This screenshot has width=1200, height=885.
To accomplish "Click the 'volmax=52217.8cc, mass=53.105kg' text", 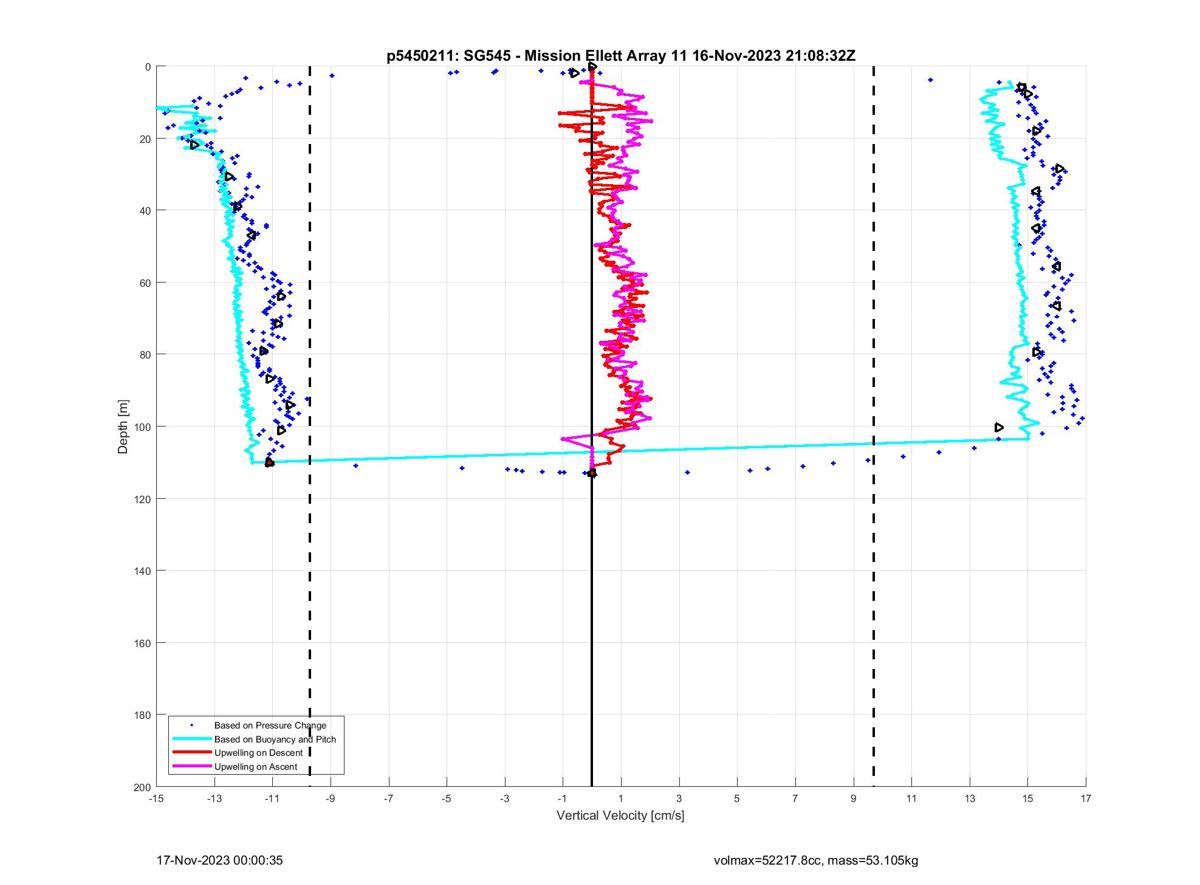I will coord(815,860).
